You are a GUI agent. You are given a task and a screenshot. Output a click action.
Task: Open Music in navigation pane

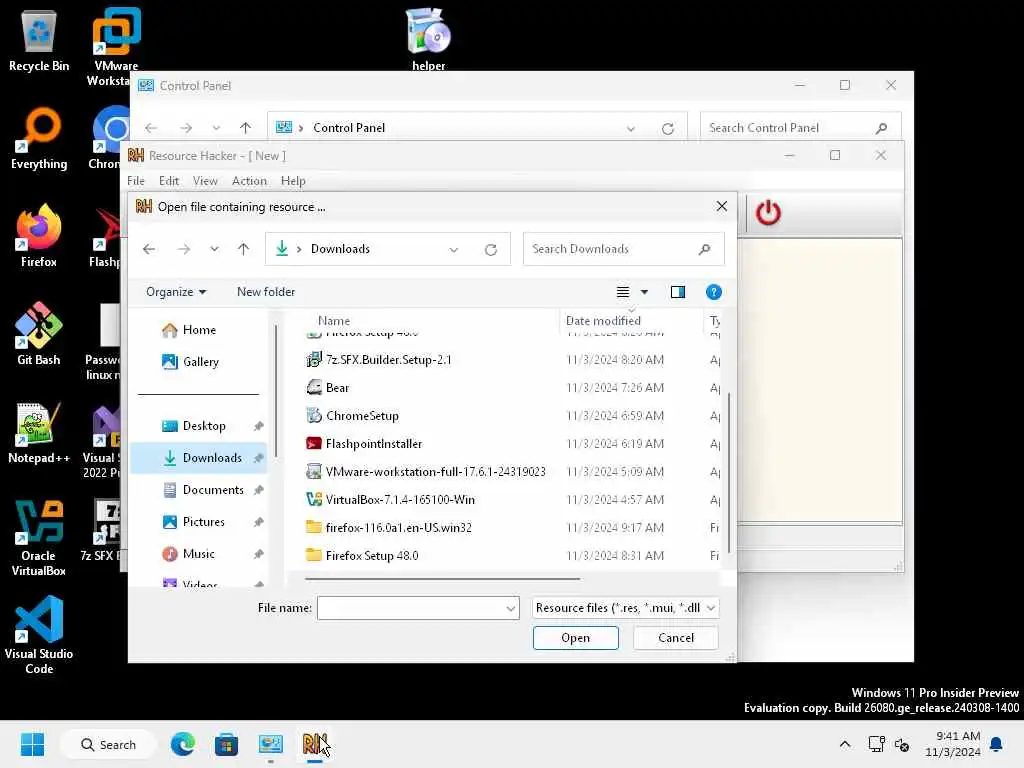point(188,554)
